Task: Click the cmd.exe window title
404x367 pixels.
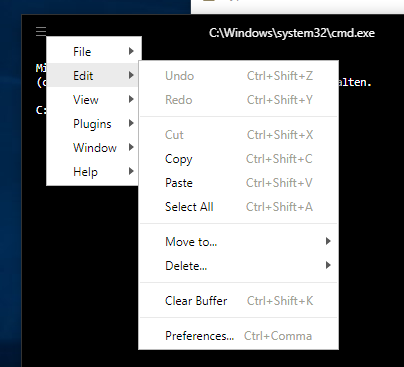Action: (x=292, y=33)
